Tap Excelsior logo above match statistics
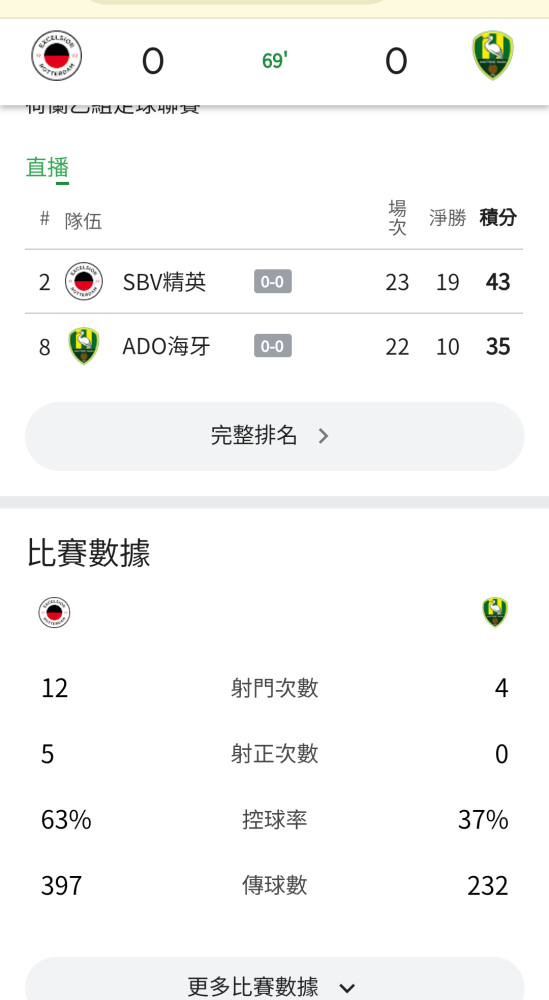Viewport: 549px width, 1000px height. [x=54, y=613]
